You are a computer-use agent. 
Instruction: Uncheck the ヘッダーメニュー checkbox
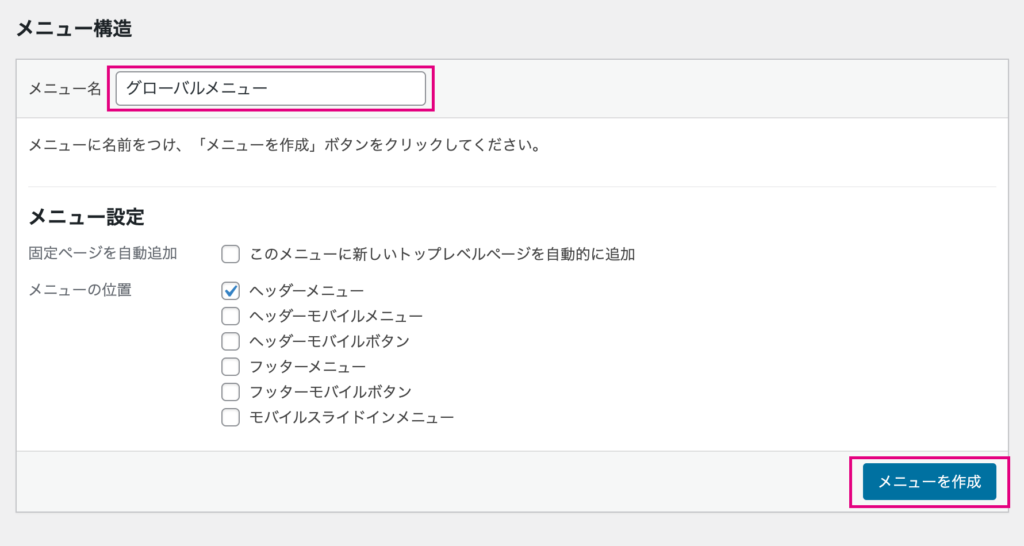click(231, 291)
